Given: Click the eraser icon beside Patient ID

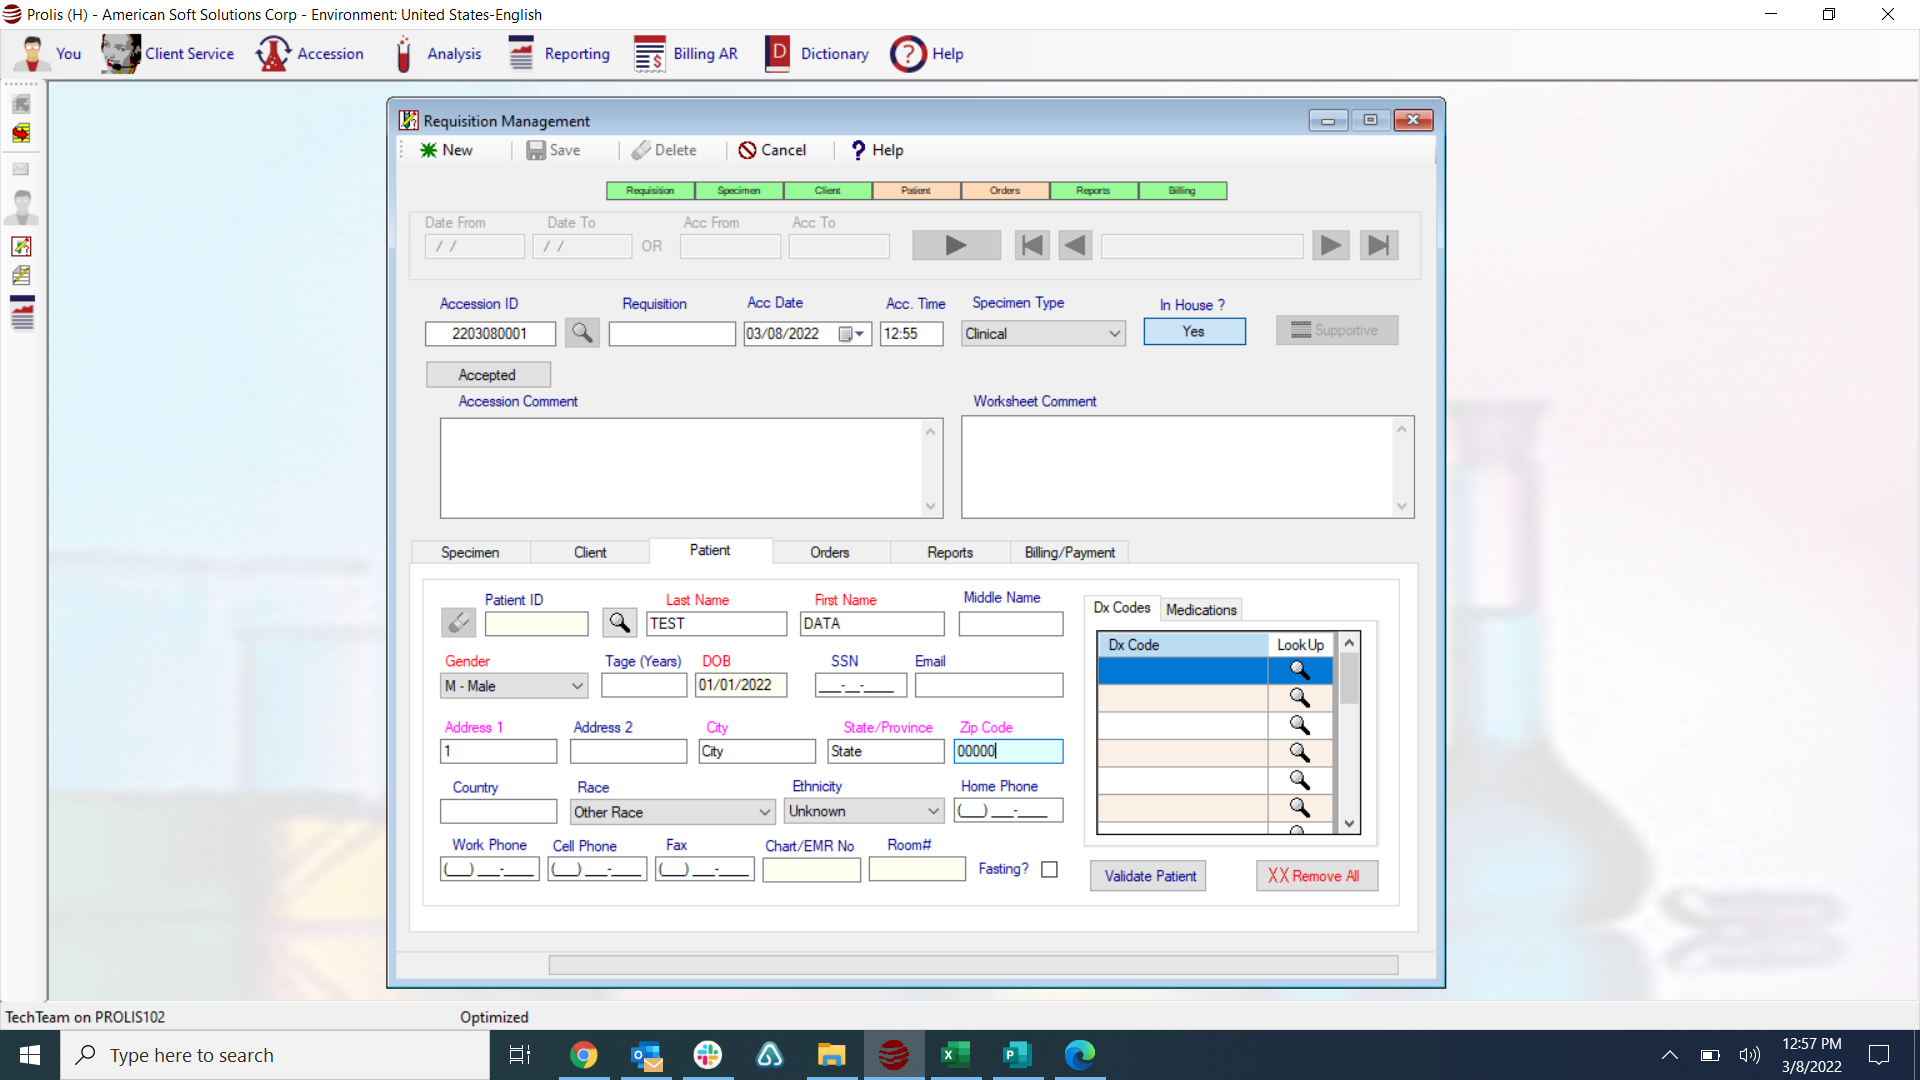Looking at the screenshot, I should pos(458,623).
